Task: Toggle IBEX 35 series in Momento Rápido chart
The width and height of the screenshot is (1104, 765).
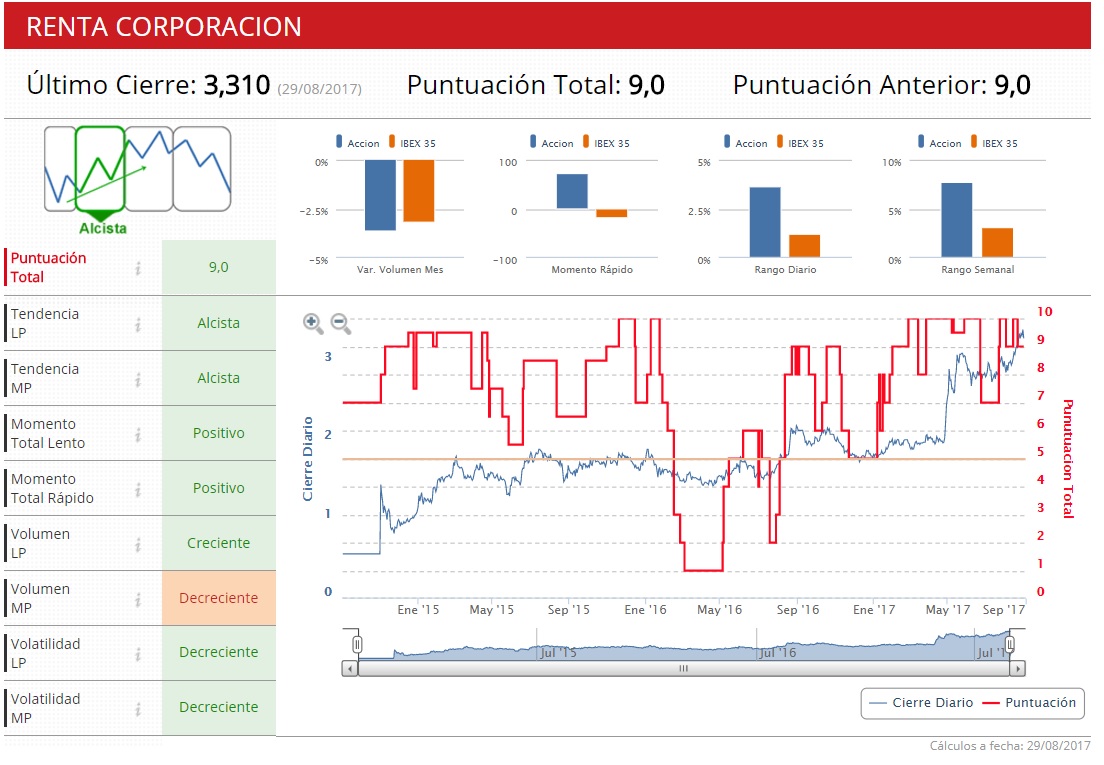Action: [606, 143]
